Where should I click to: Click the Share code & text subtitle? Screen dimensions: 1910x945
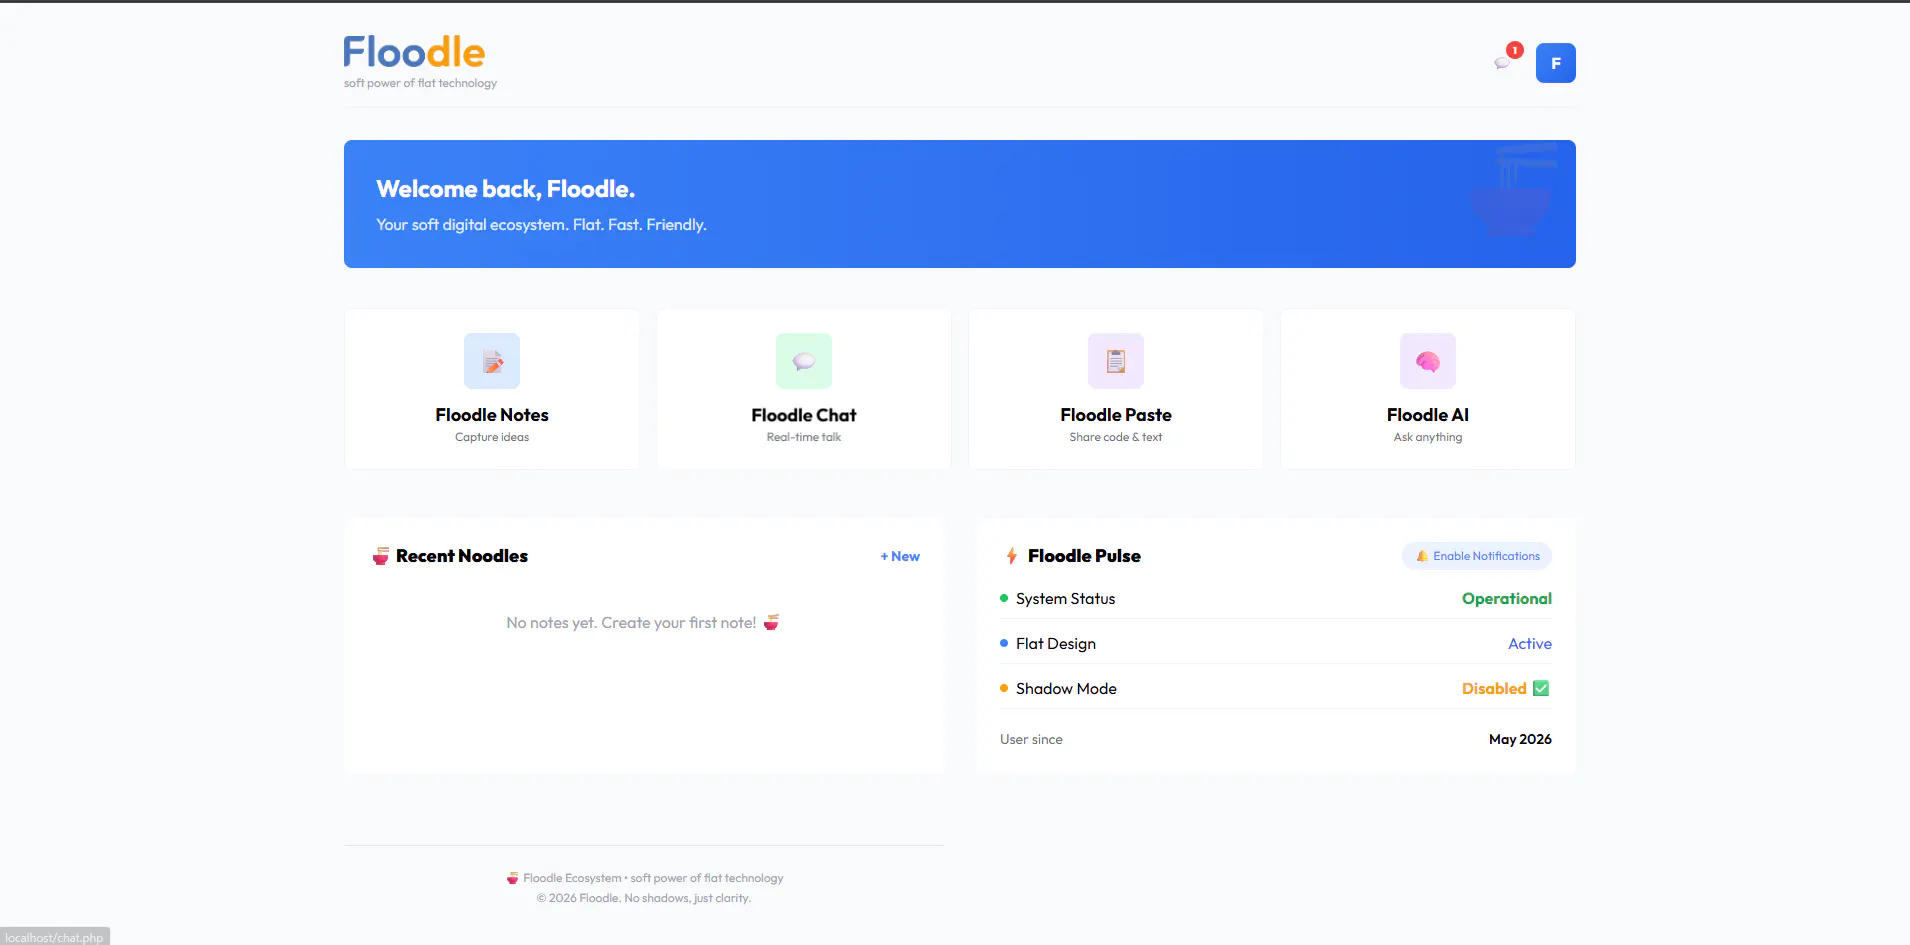click(1116, 437)
